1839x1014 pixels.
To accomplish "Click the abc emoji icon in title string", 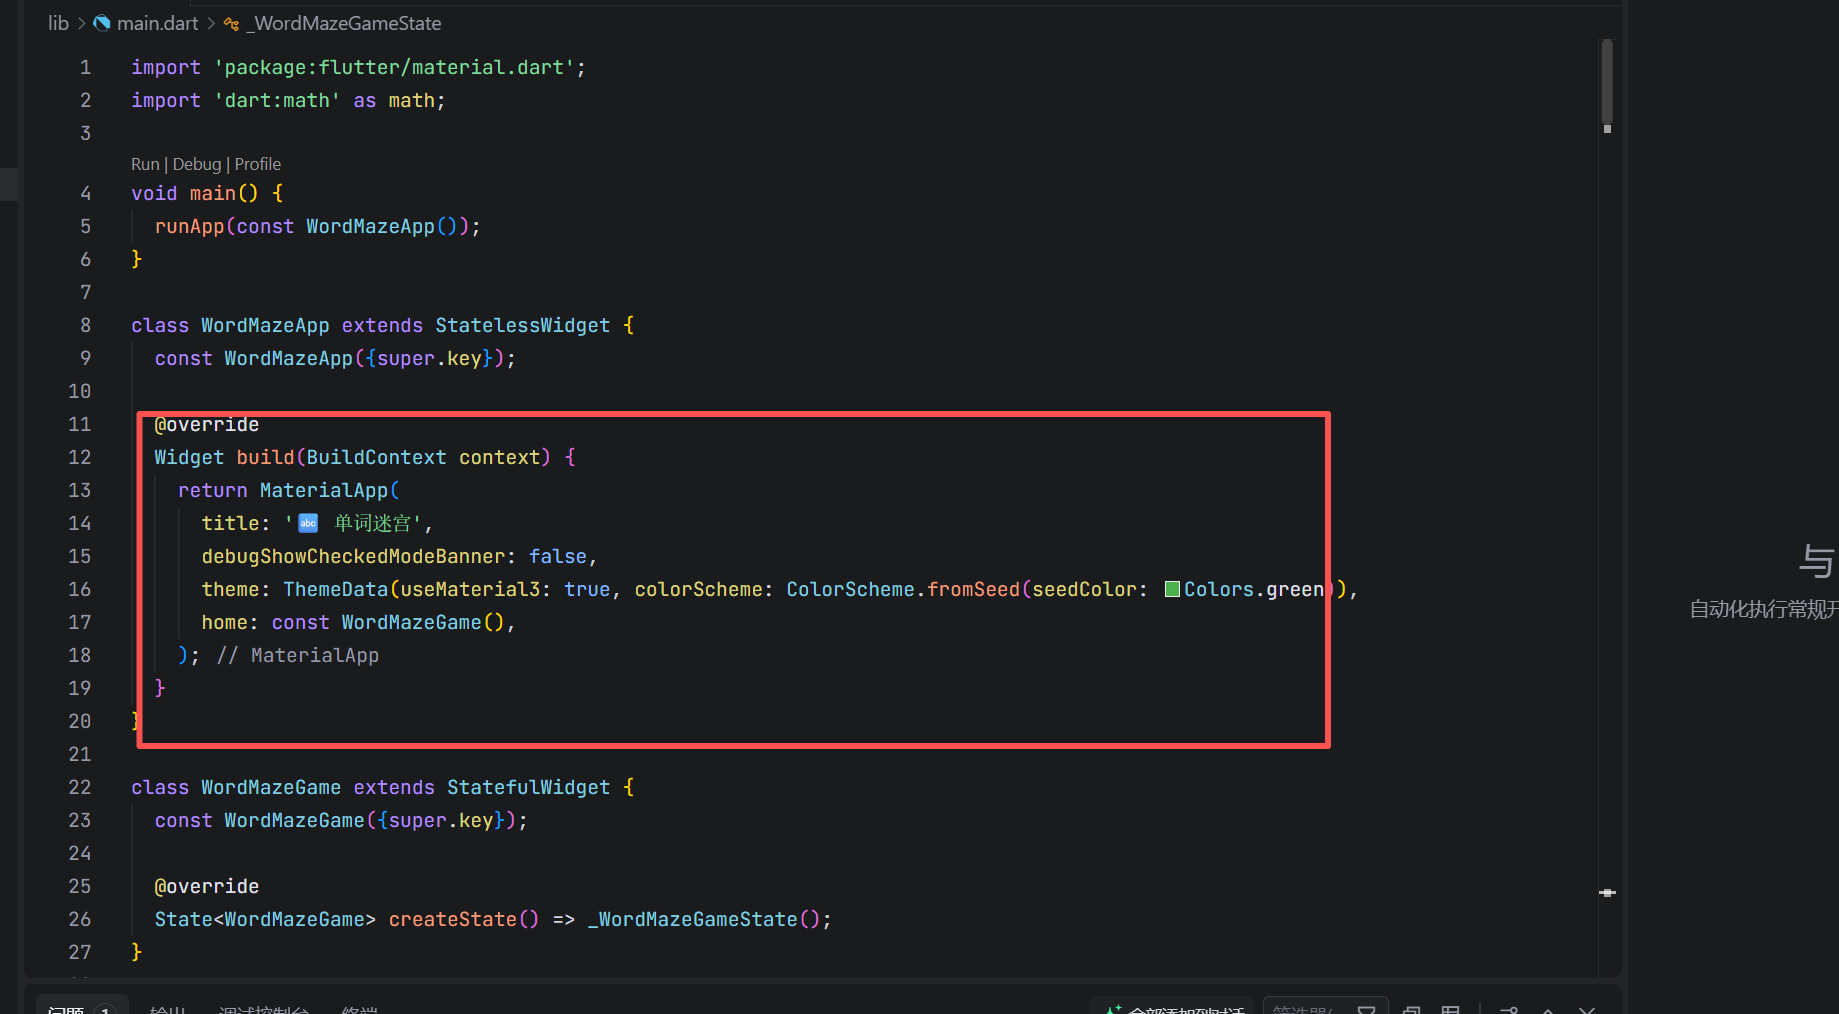I will coord(308,523).
